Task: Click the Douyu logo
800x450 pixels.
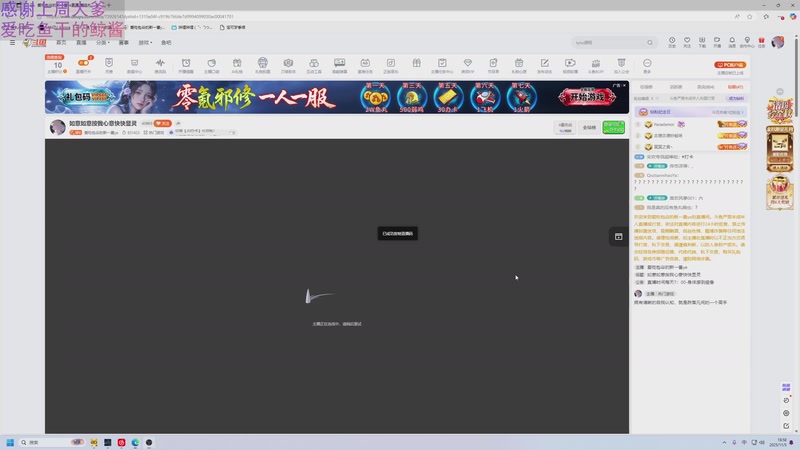Action: (35, 43)
